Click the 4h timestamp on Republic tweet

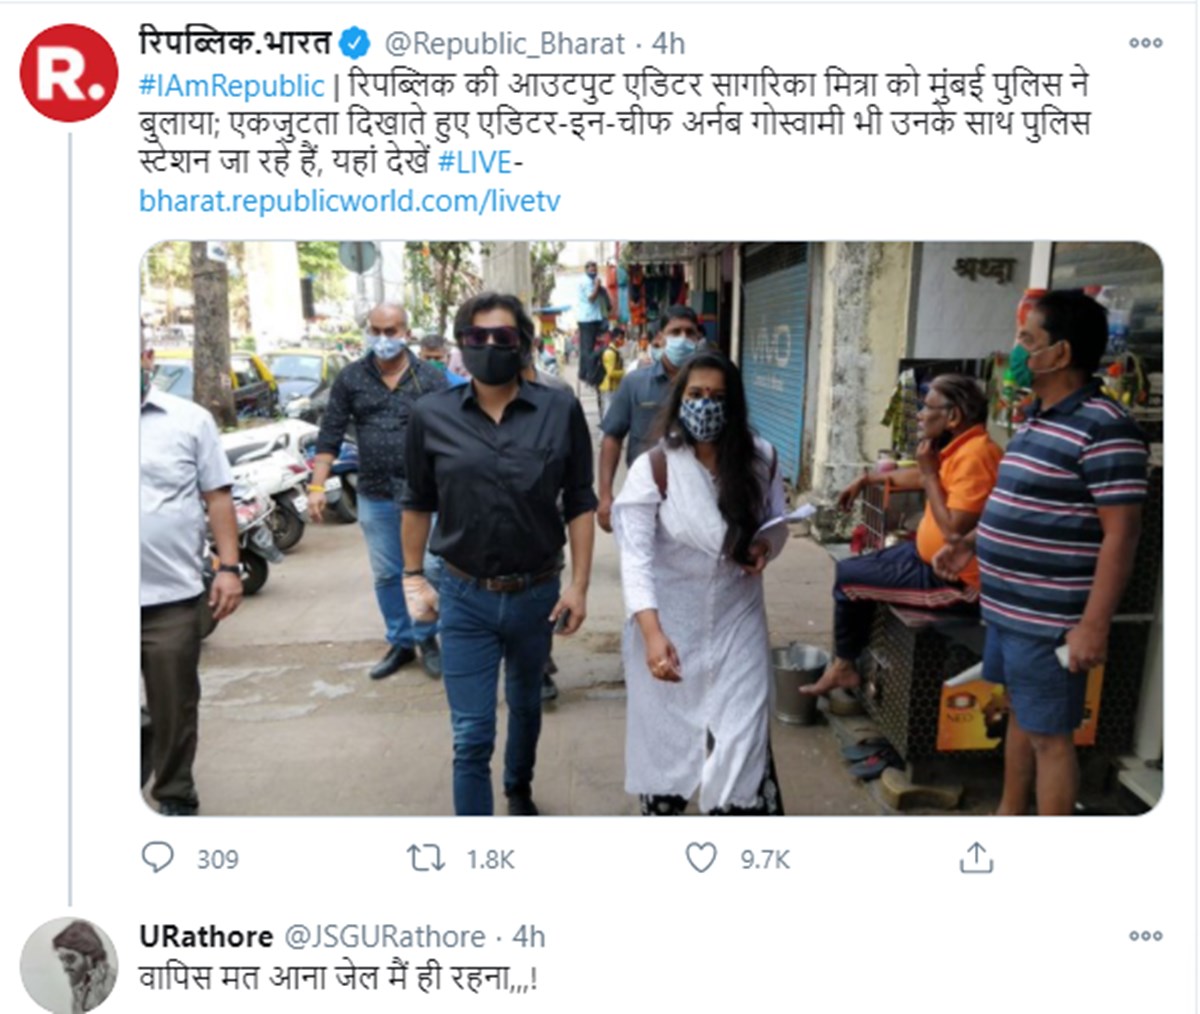click(668, 44)
